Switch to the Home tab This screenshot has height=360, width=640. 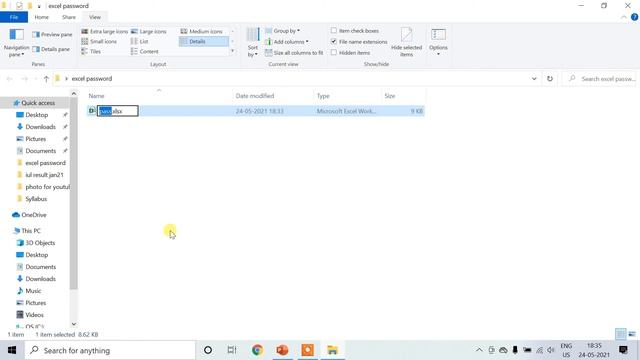(x=42, y=17)
